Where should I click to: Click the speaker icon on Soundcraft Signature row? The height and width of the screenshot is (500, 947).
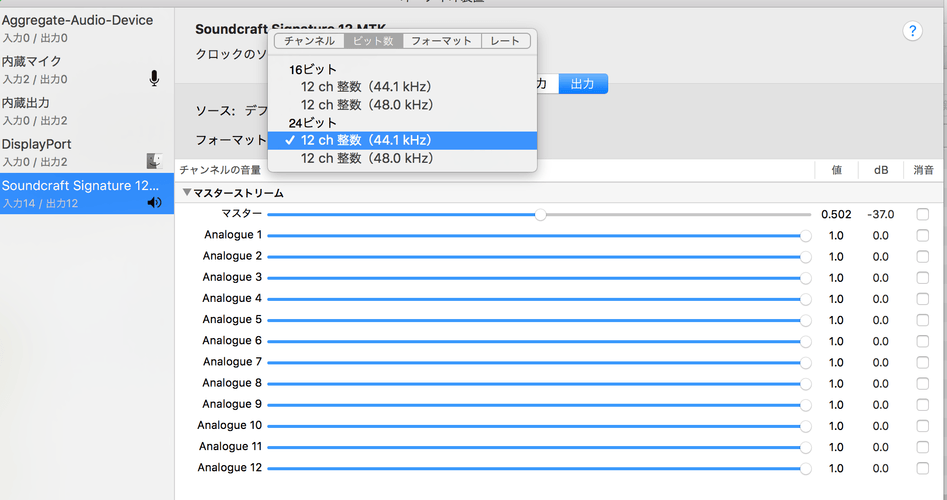tap(154, 203)
